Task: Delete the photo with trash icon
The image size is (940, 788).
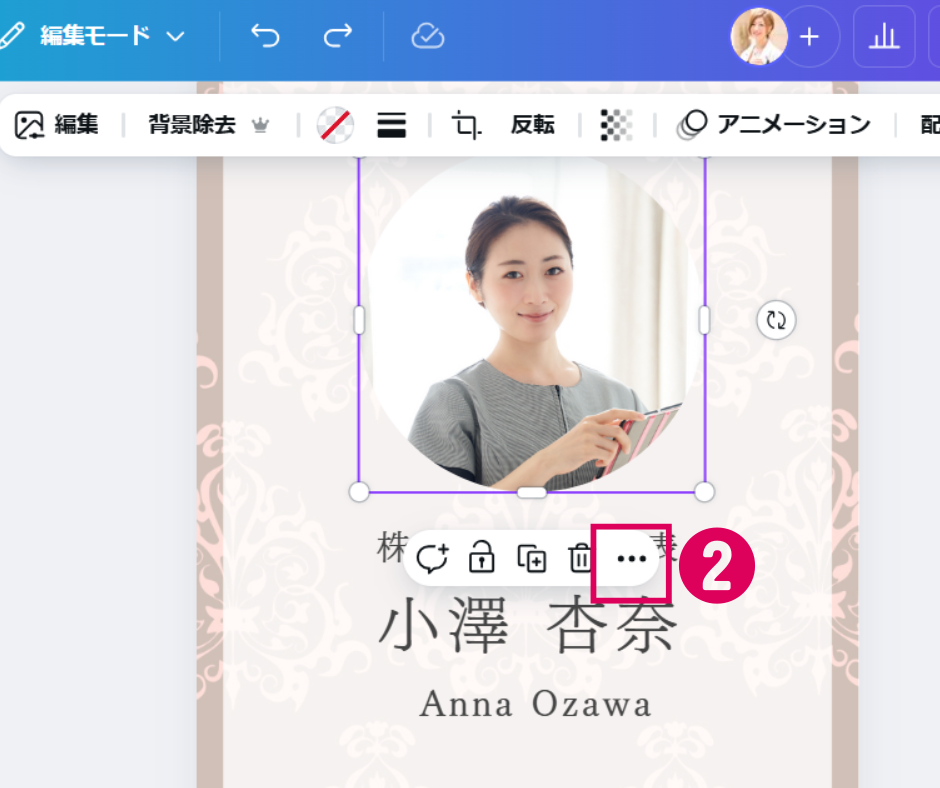Action: pos(580,558)
